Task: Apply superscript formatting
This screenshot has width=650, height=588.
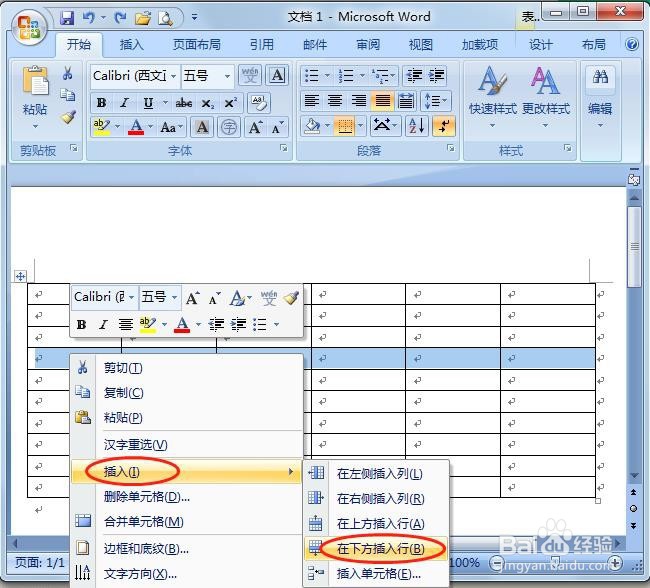Action: [x=230, y=103]
